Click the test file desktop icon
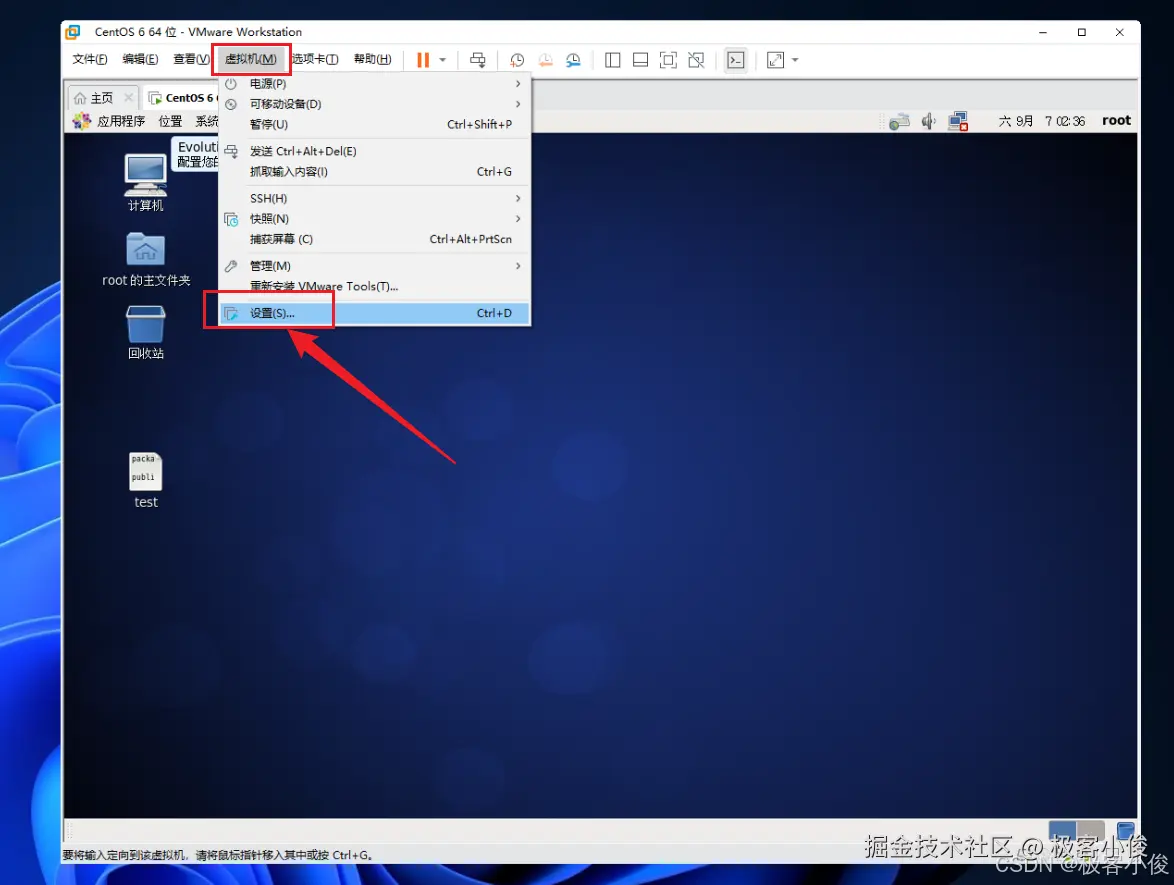The height and width of the screenshot is (885, 1174). point(145,481)
